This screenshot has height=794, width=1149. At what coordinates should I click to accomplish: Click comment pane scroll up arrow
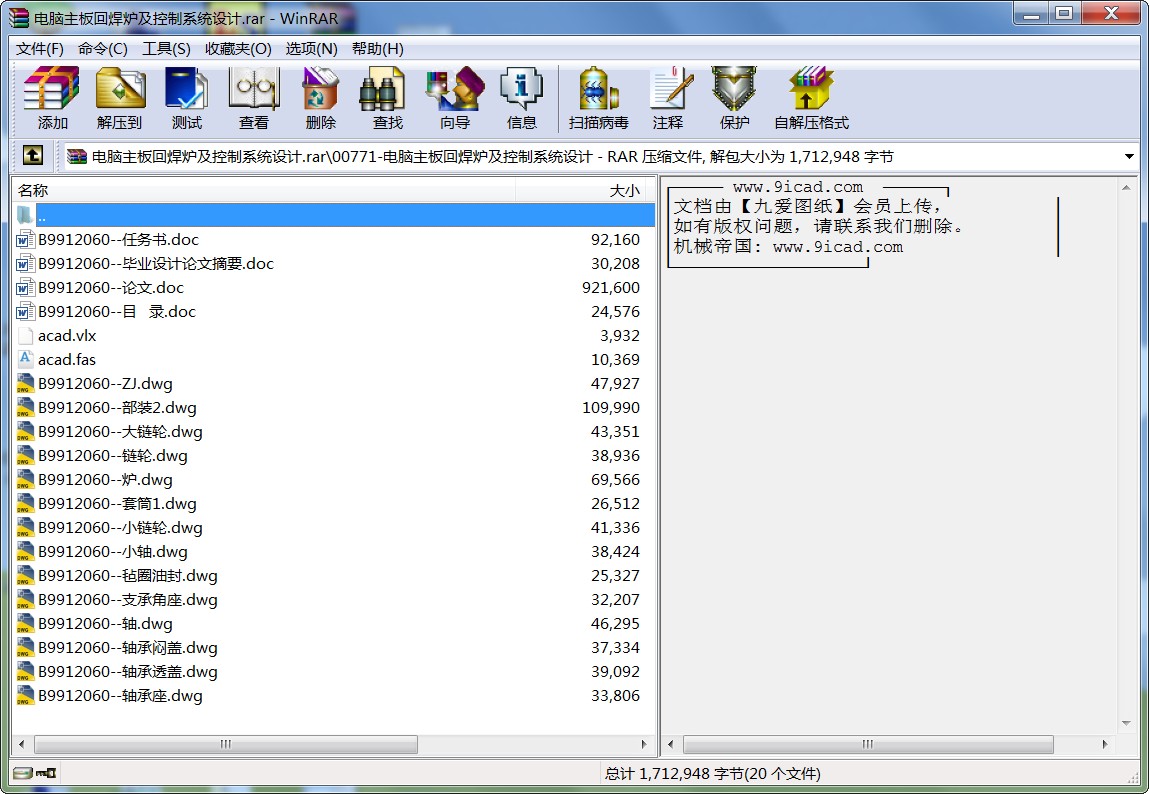[1126, 188]
